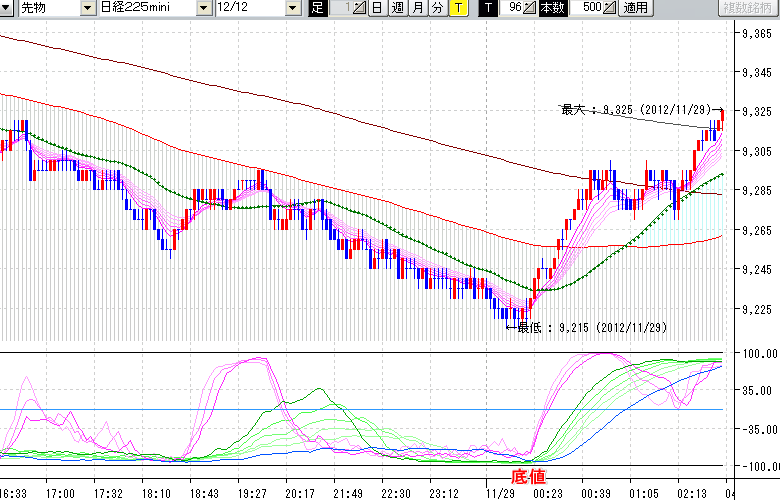Image resolution: width=780 pixels, height=500 pixels.
Task: Adjust the 本数 spinner showing 500
Action: point(610,8)
